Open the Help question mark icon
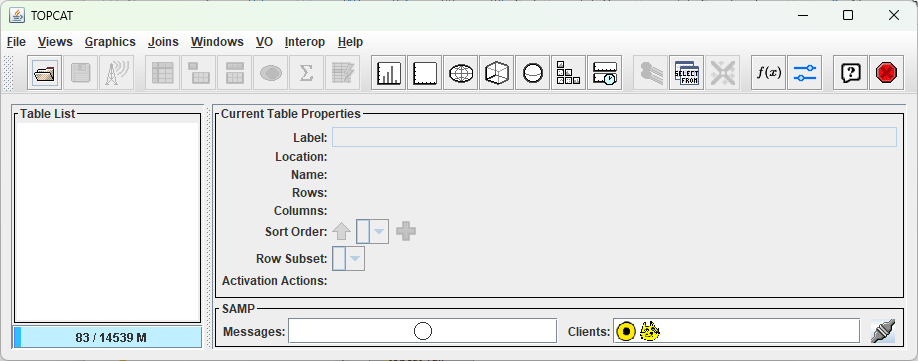 (850, 73)
